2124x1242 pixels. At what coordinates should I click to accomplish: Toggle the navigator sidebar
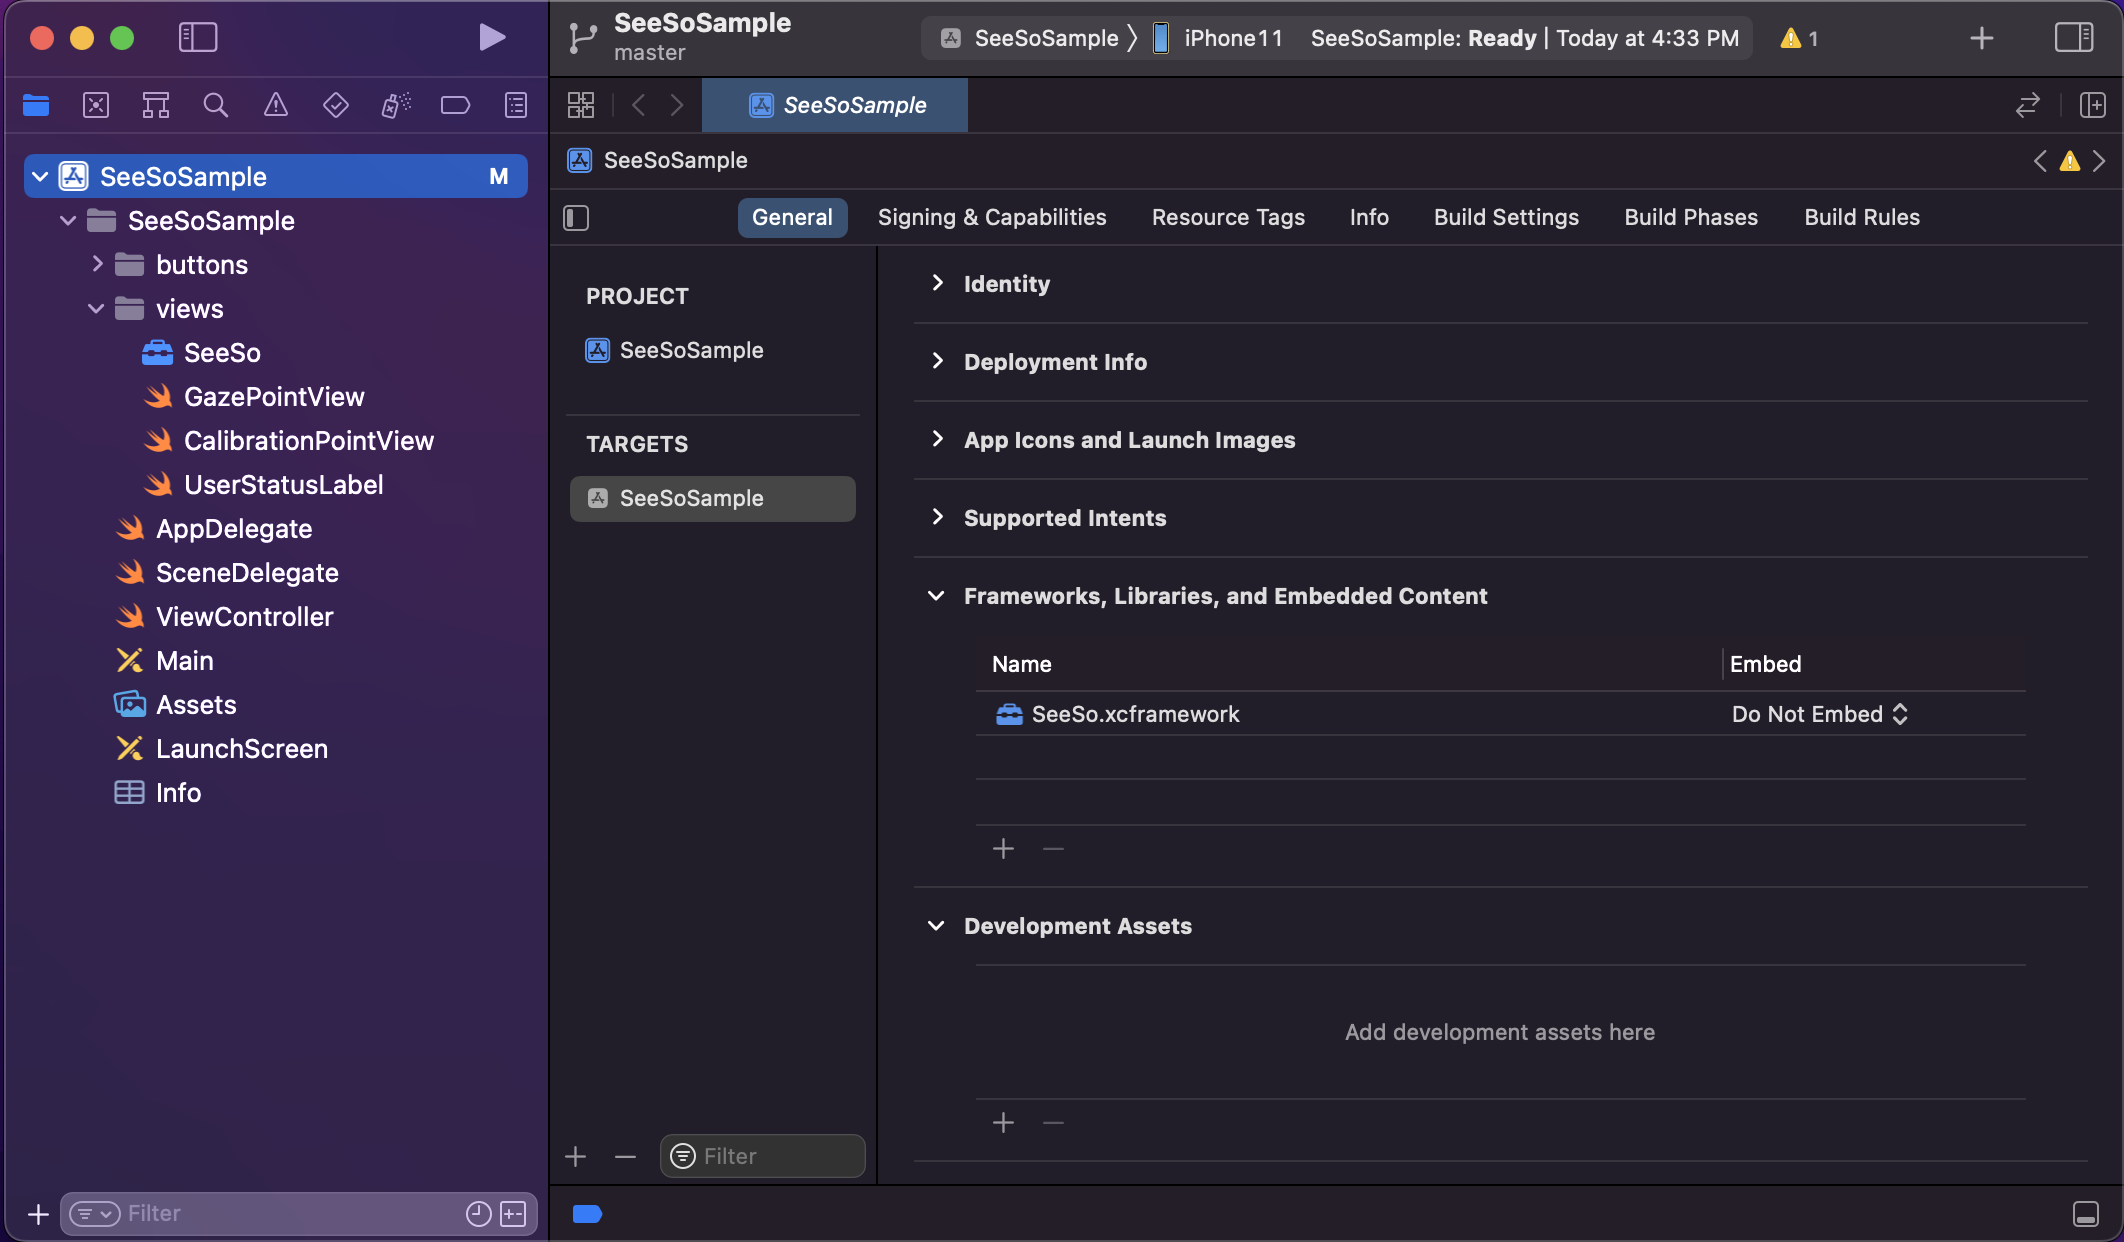(x=198, y=38)
